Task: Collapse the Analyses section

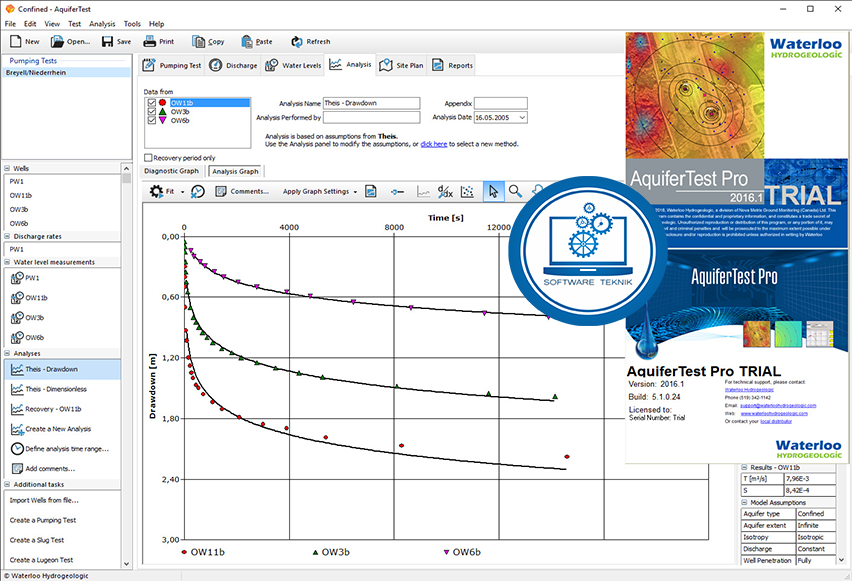Action: coord(7,353)
